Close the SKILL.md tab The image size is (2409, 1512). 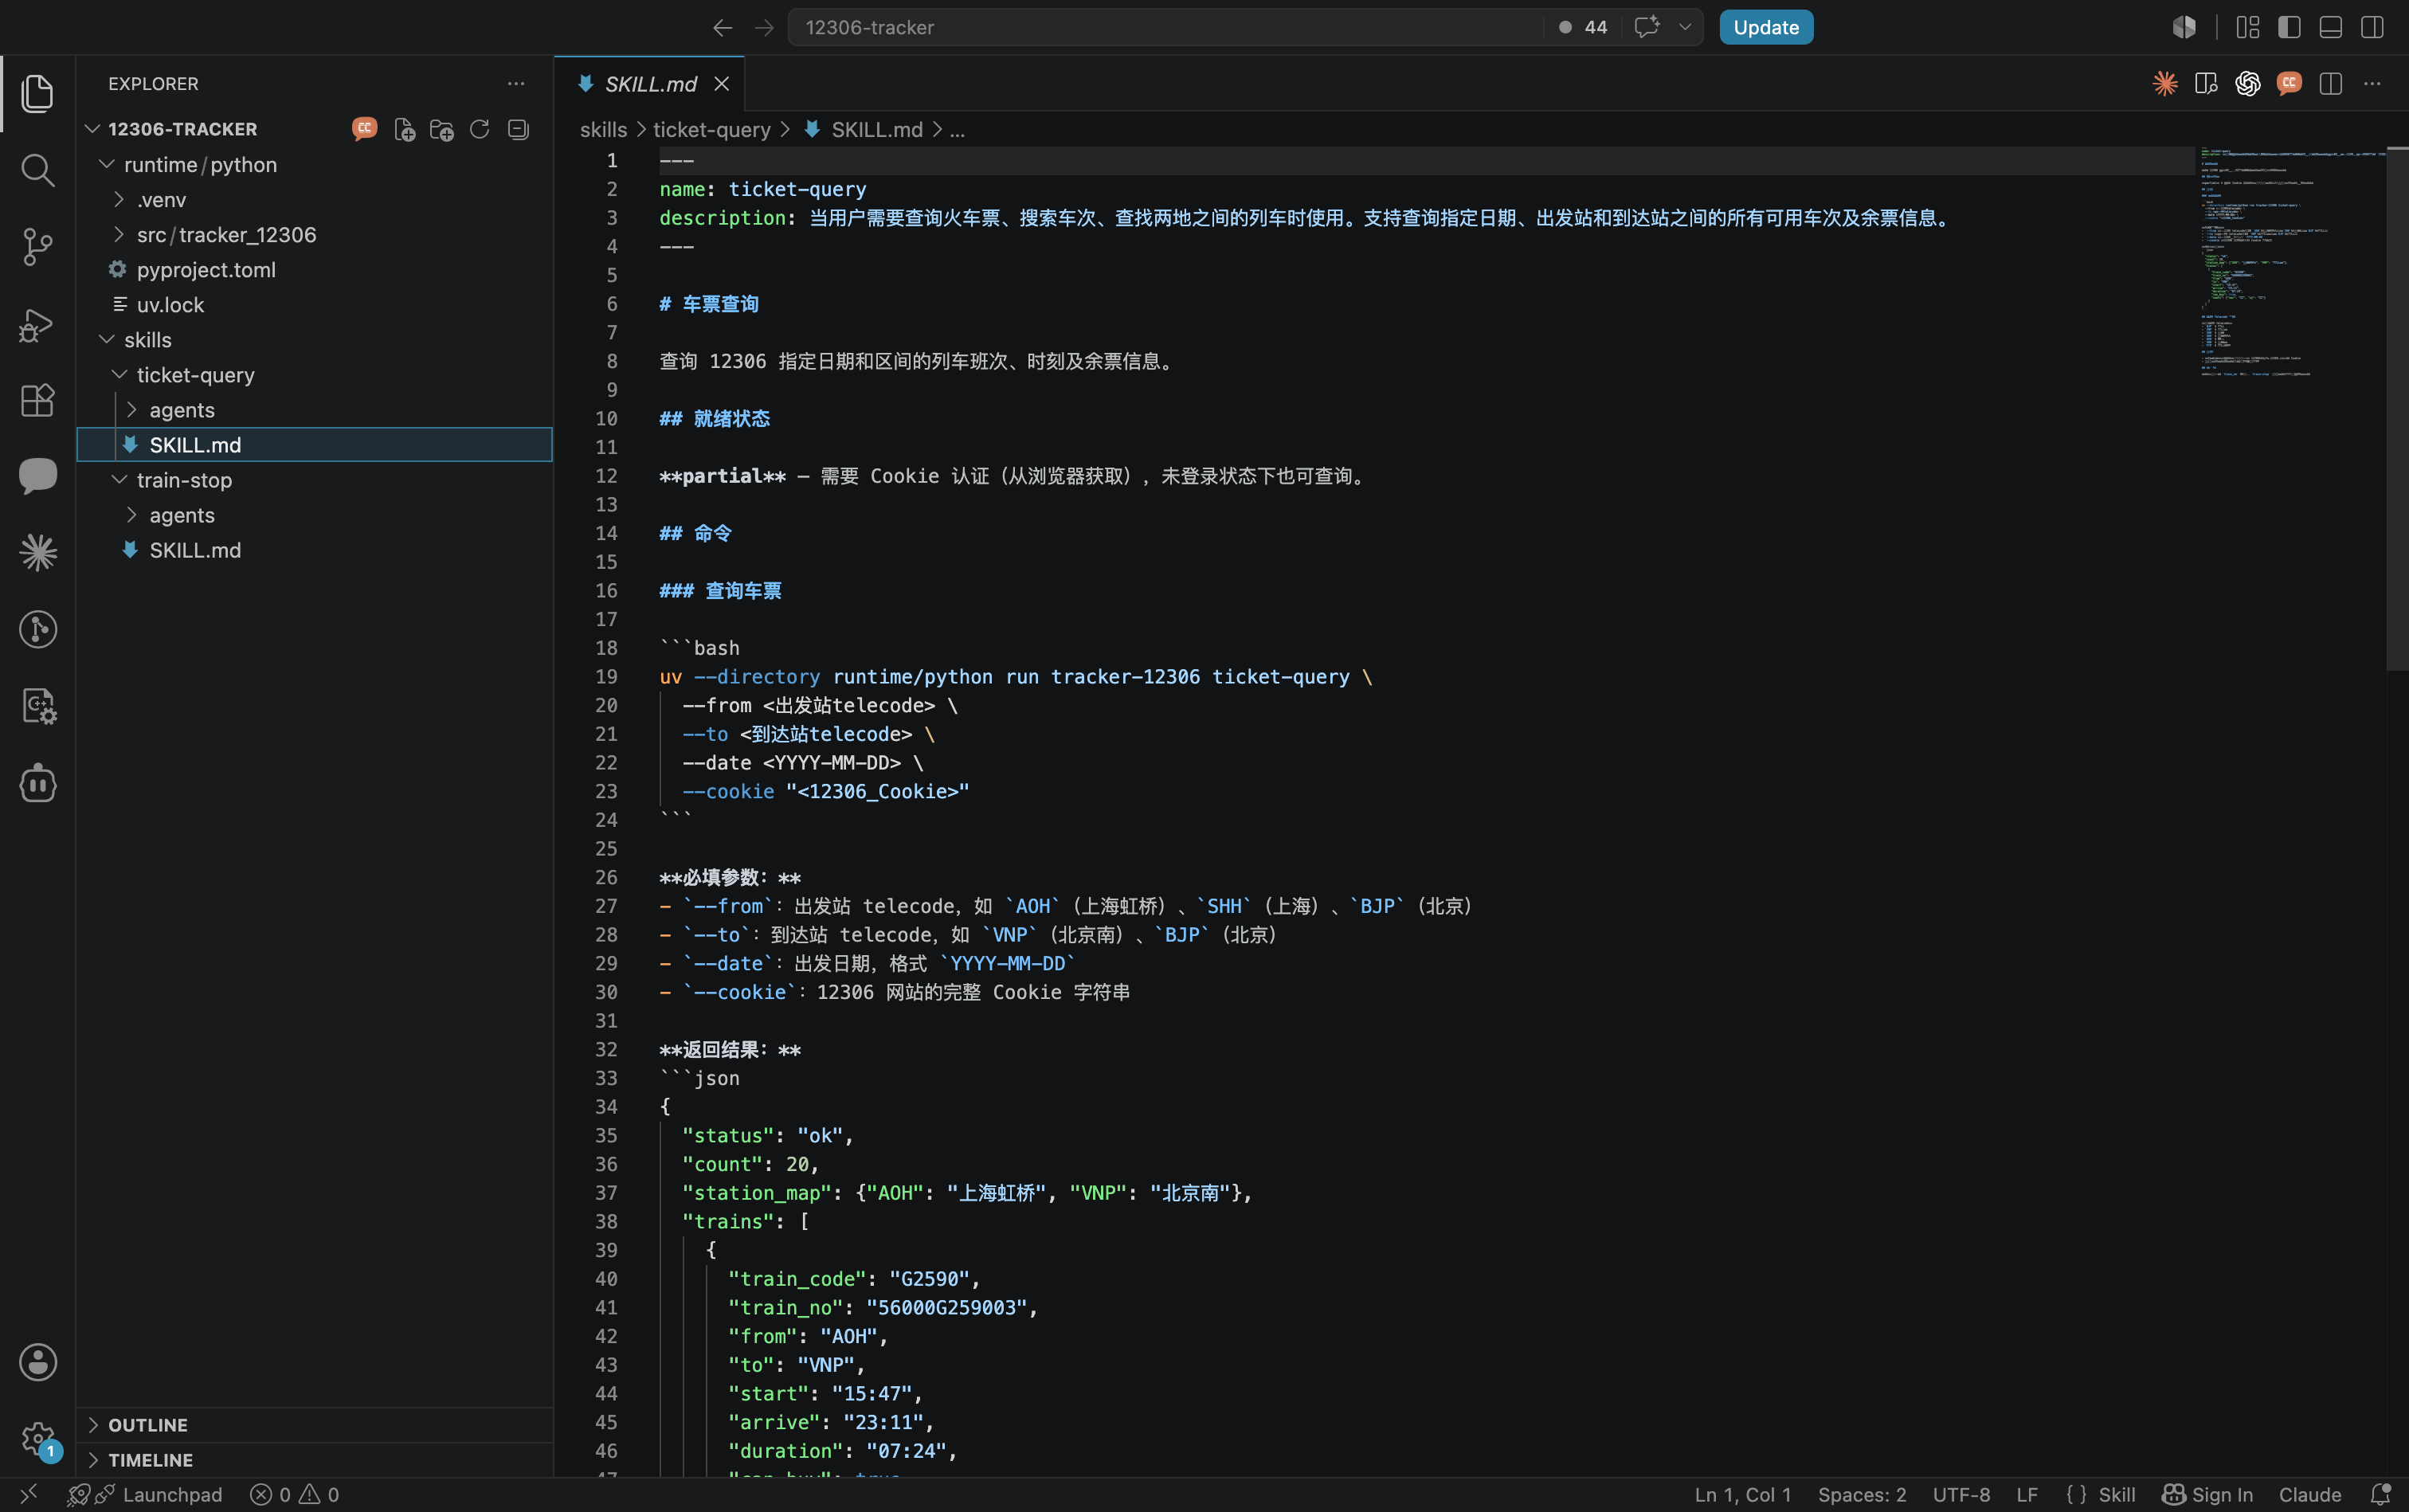pyautogui.click(x=722, y=84)
